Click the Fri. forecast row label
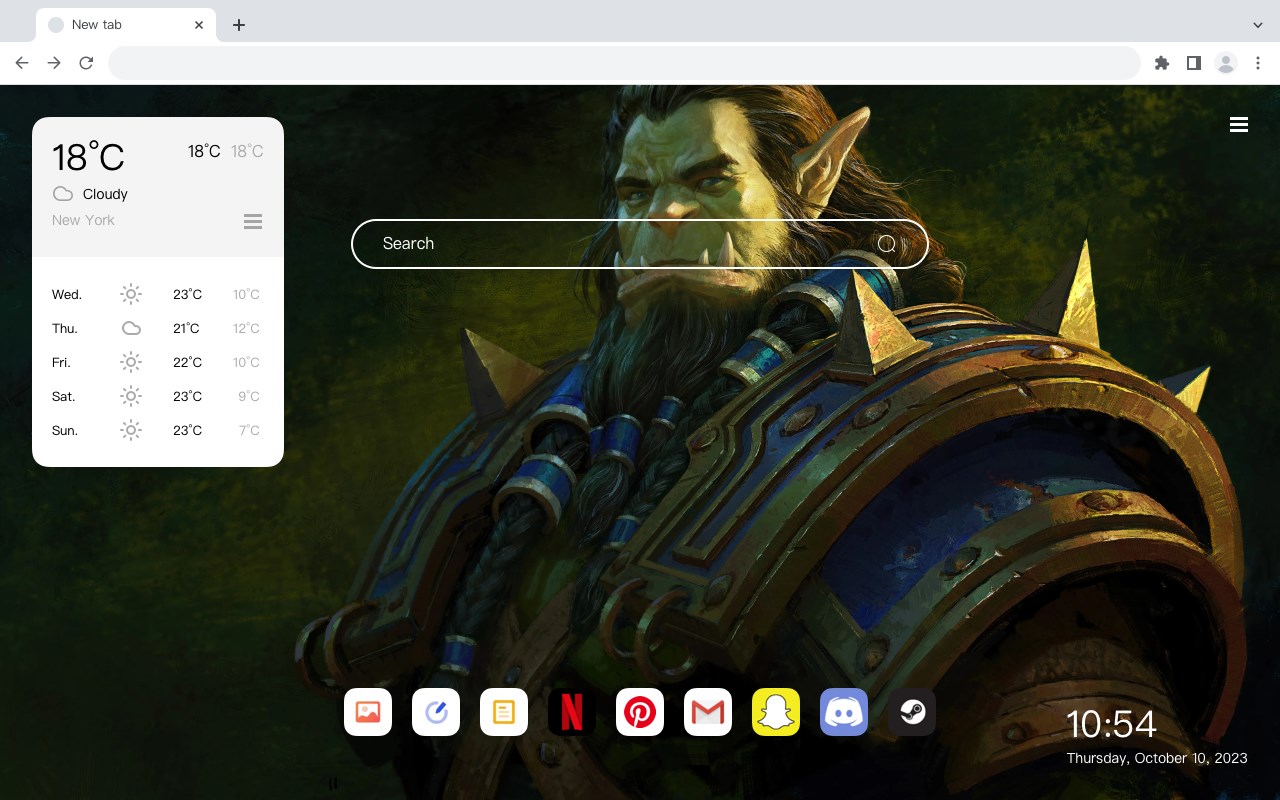Viewport: 1280px width, 800px height. point(61,362)
